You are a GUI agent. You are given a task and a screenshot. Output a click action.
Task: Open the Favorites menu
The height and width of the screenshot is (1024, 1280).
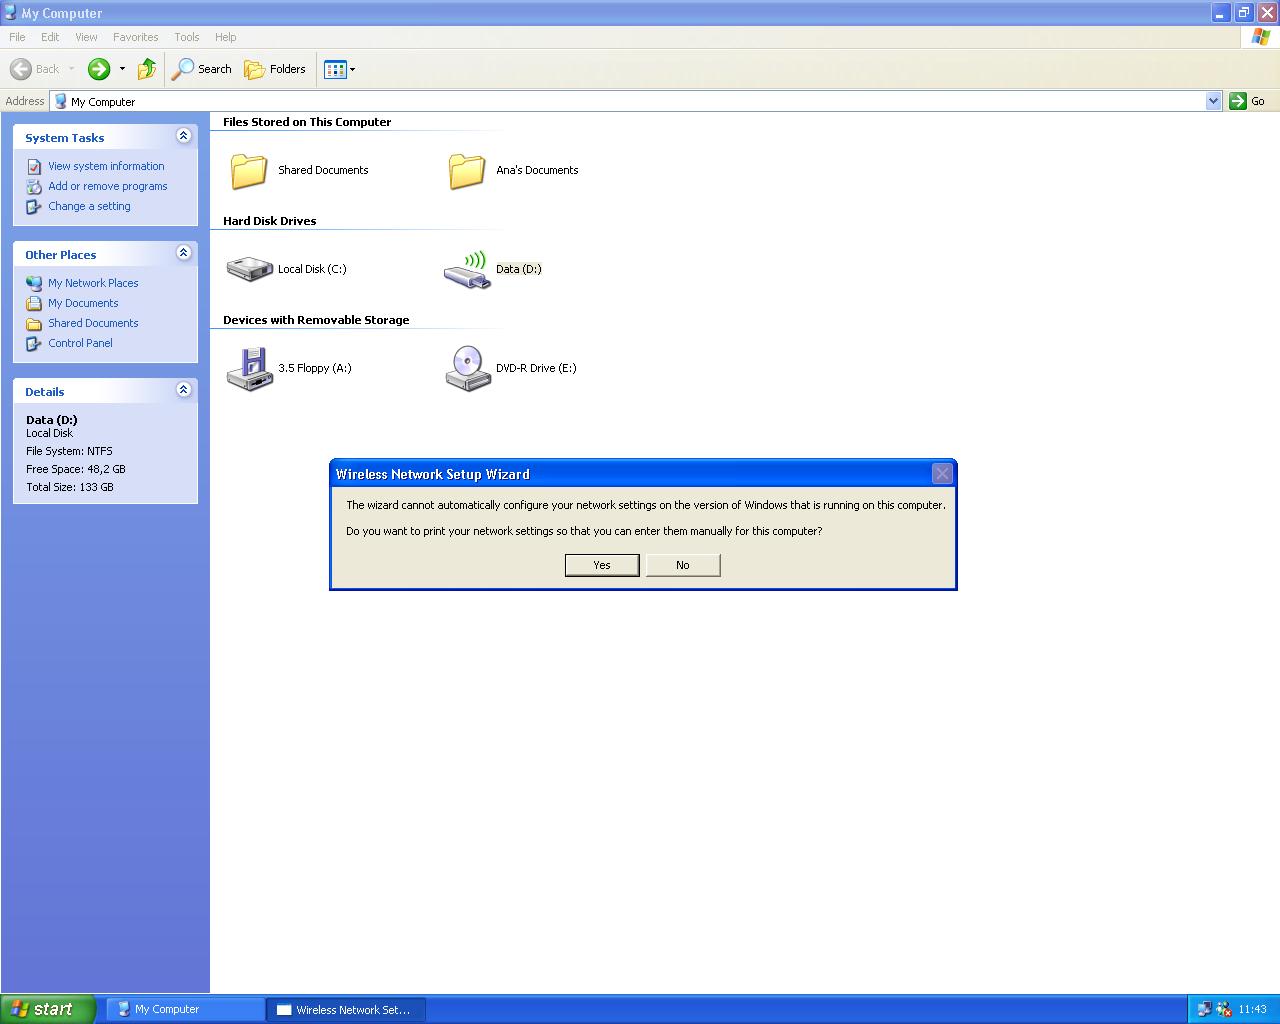pyautogui.click(x=135, y=37)
